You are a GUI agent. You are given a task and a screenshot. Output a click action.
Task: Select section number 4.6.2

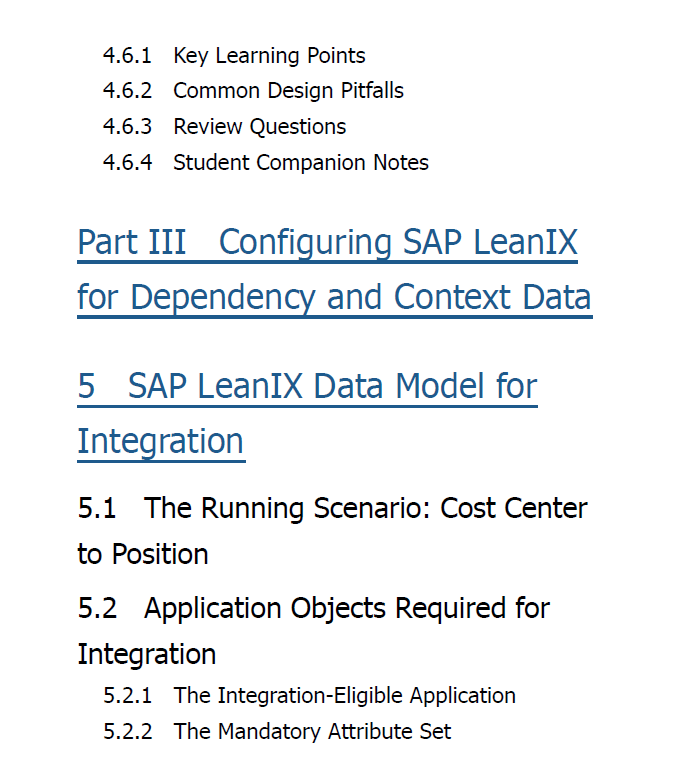coord(127,91)
